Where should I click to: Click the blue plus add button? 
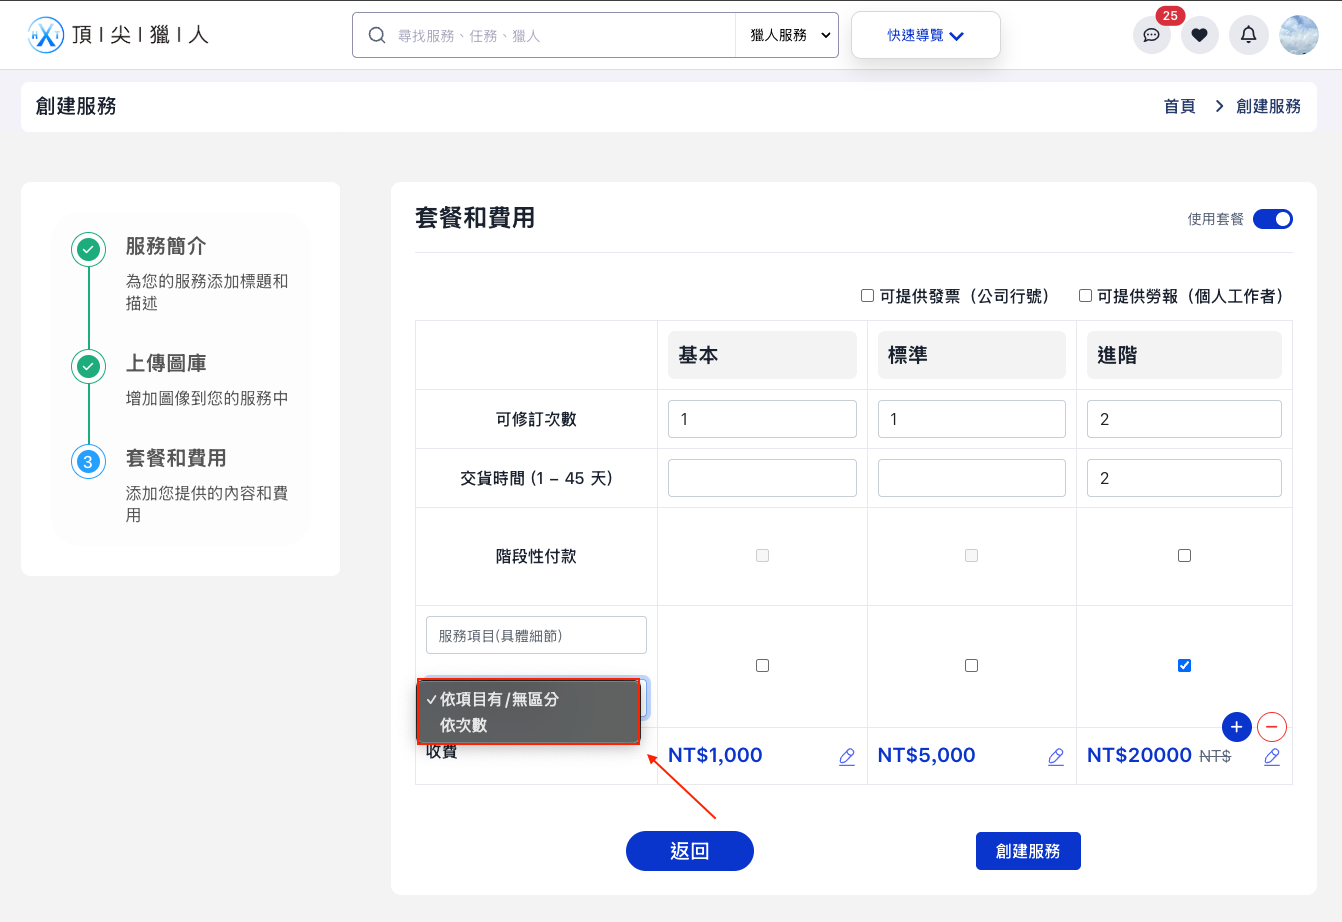1236,727
